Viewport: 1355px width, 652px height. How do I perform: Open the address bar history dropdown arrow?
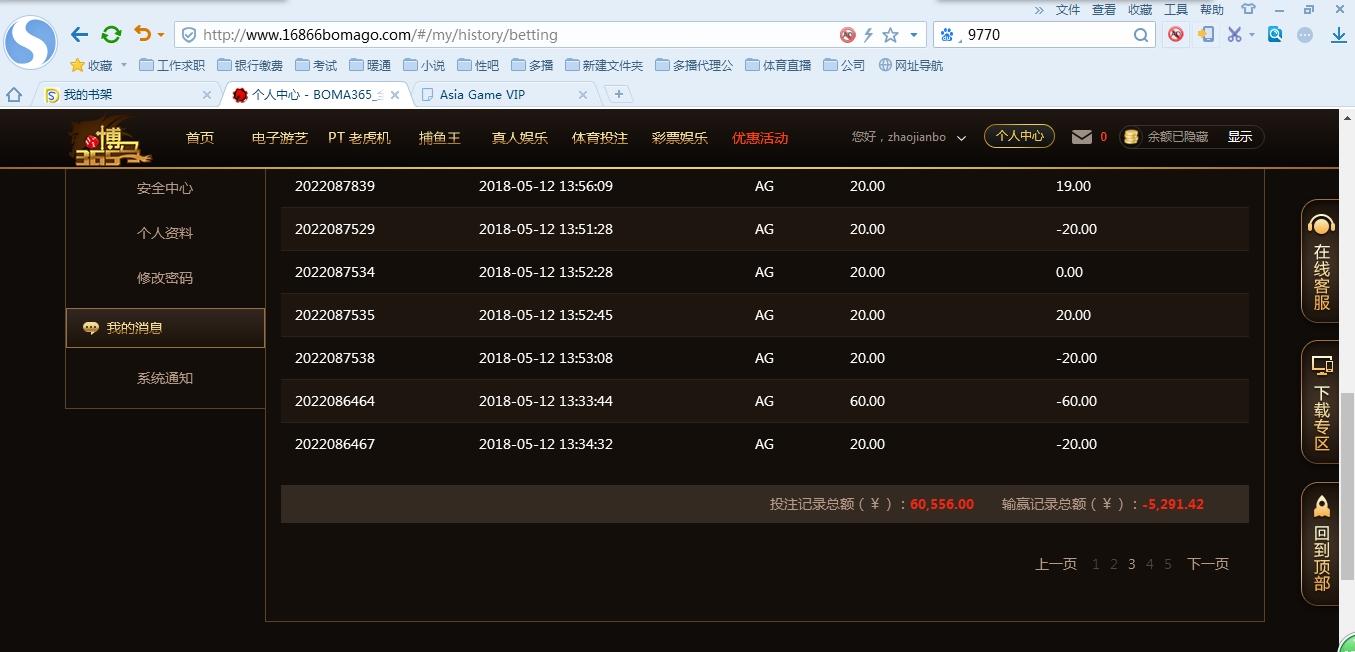click(913, 35)
